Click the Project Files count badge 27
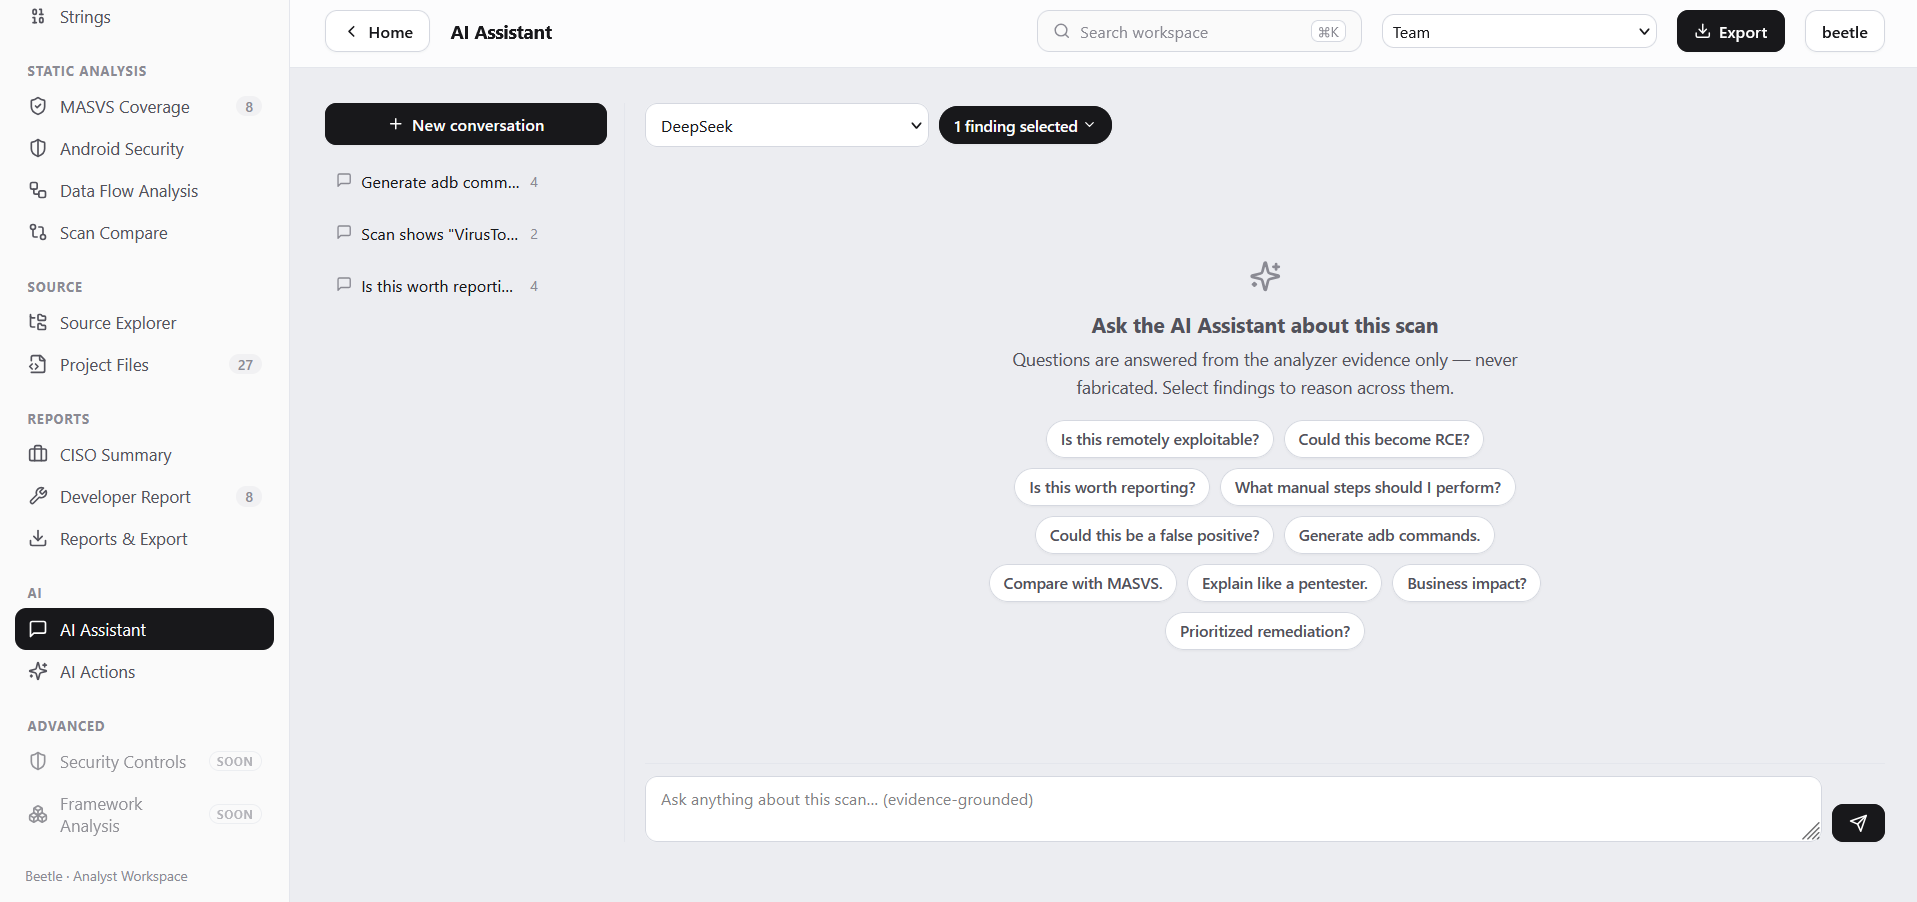The width and height of the screenshot is (1917, 902). (245, 365)
